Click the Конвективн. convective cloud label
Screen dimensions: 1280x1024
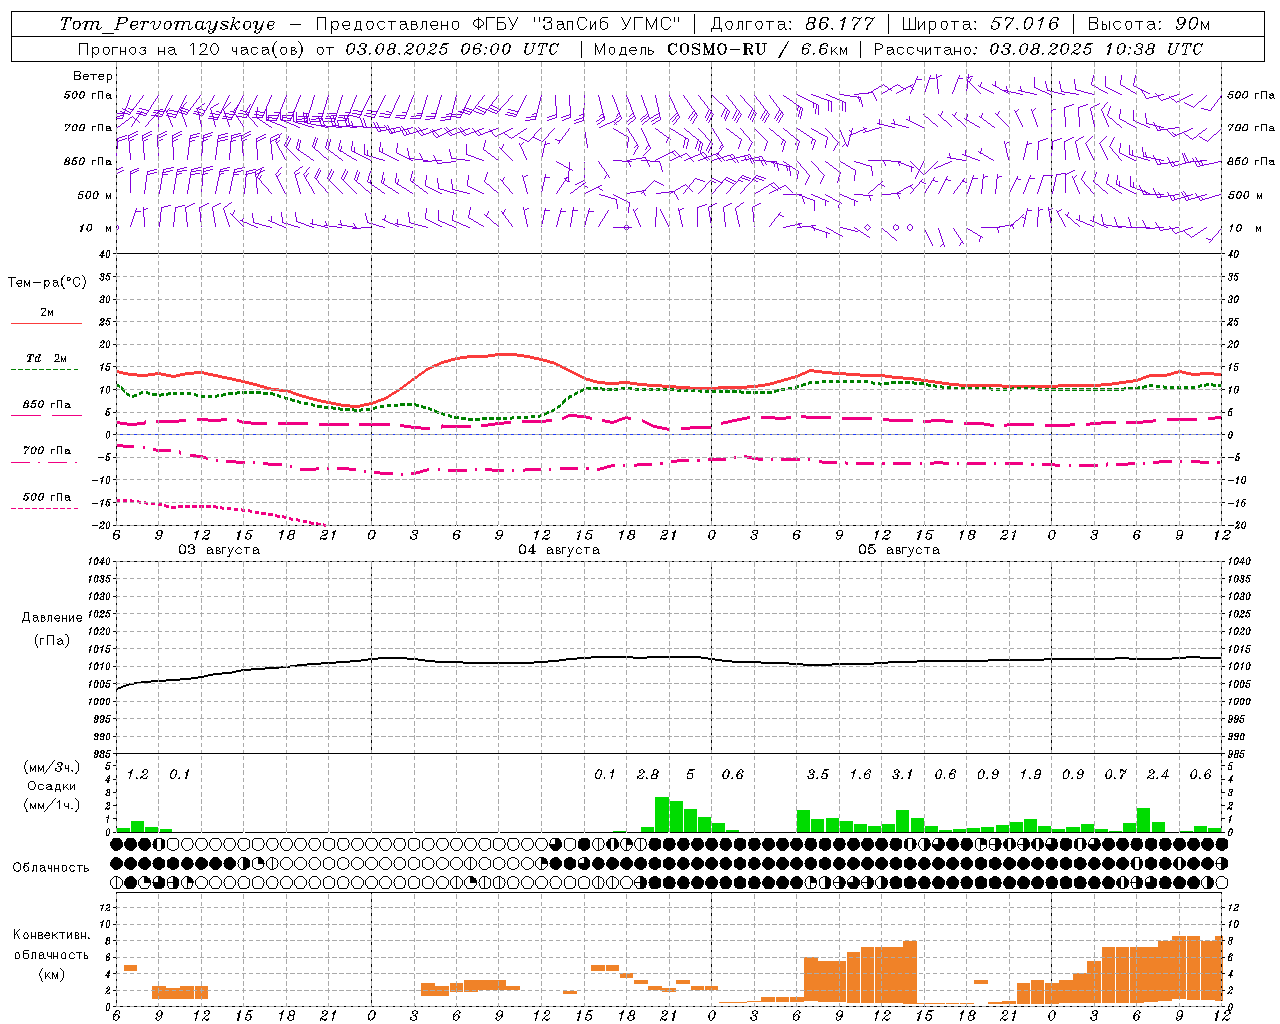point(51,935)
